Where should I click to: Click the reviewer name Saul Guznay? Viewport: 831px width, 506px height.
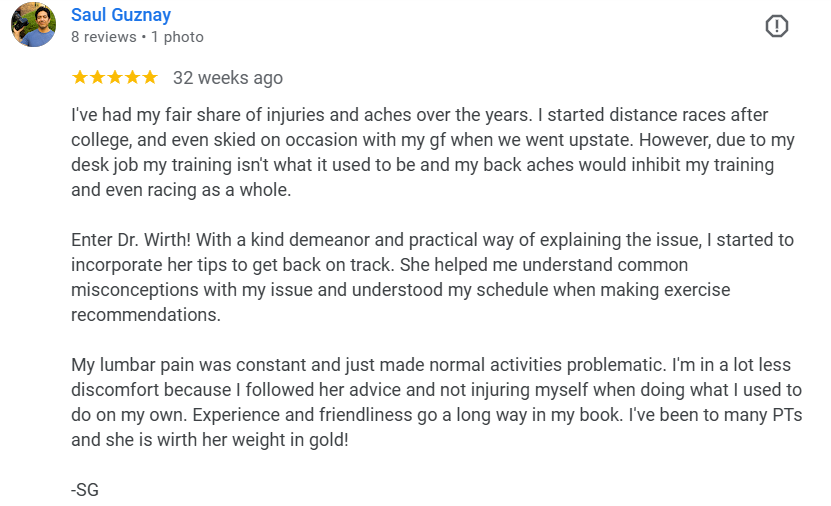point(121,15)
